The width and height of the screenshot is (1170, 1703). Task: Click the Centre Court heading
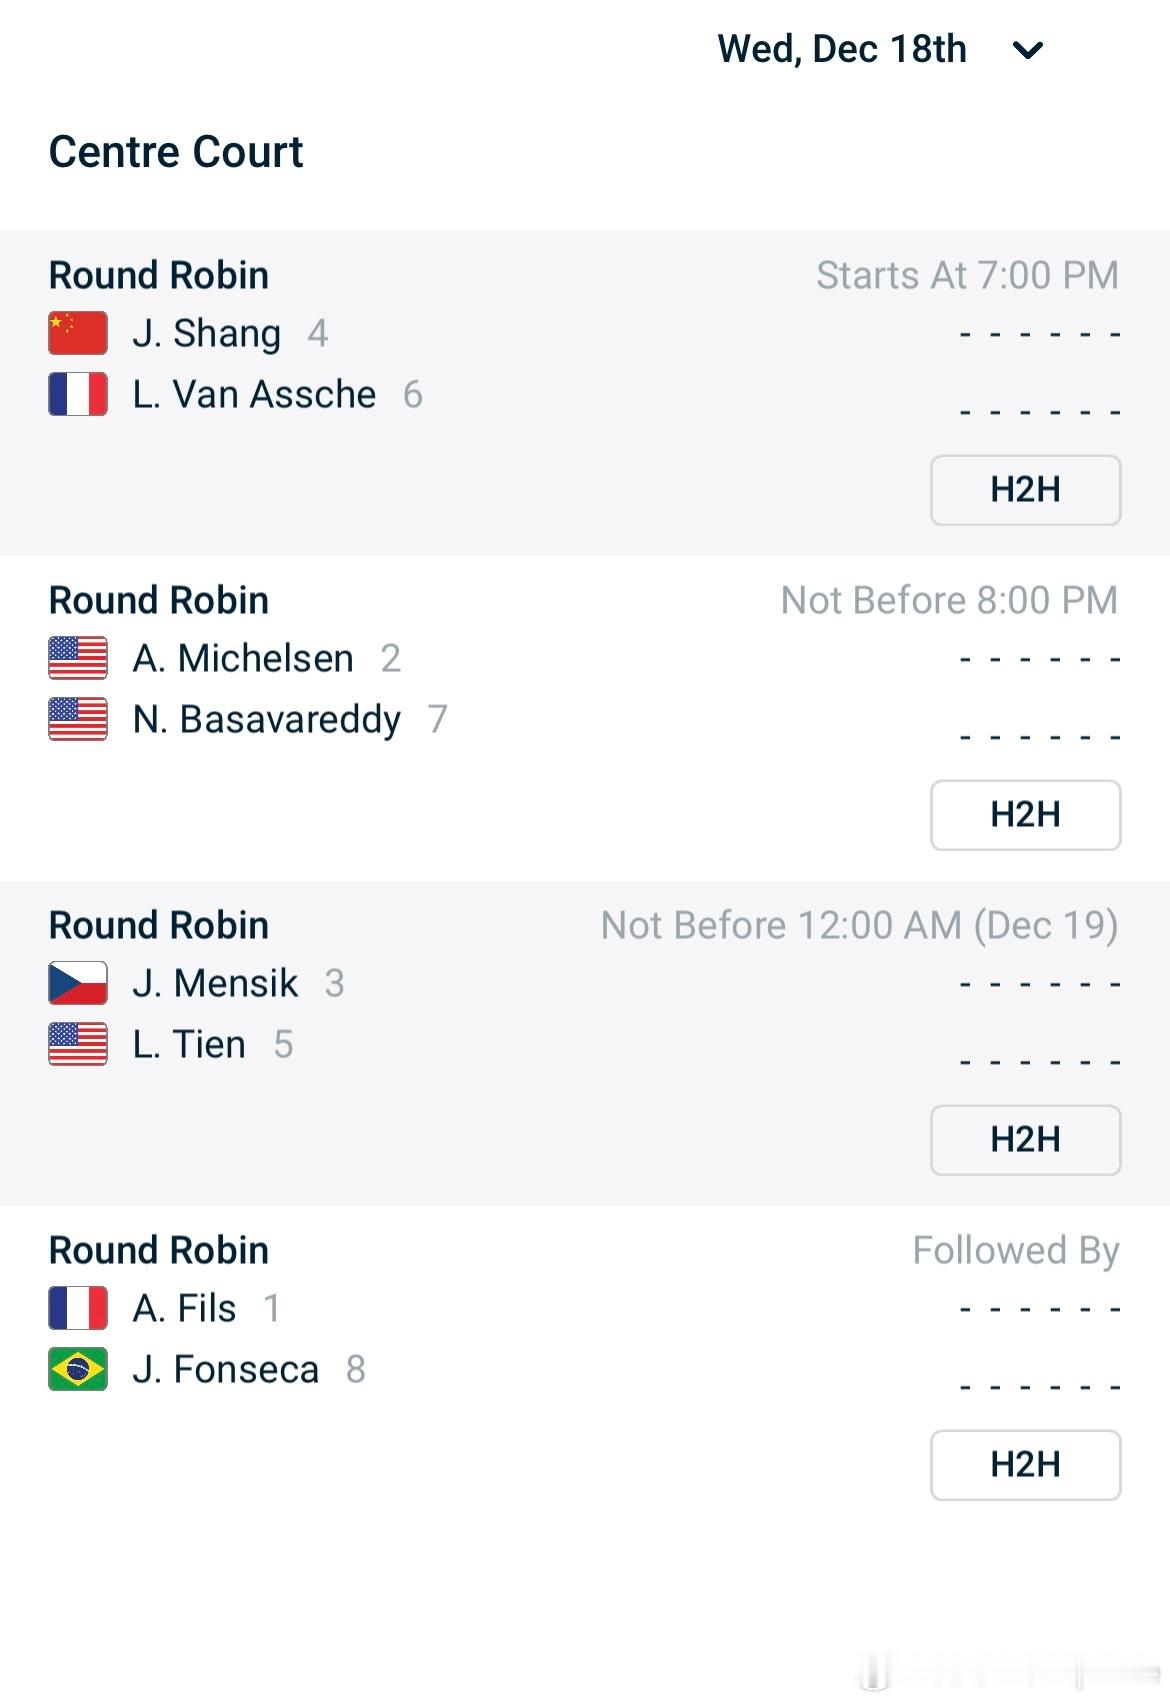(x=176, y=152)
